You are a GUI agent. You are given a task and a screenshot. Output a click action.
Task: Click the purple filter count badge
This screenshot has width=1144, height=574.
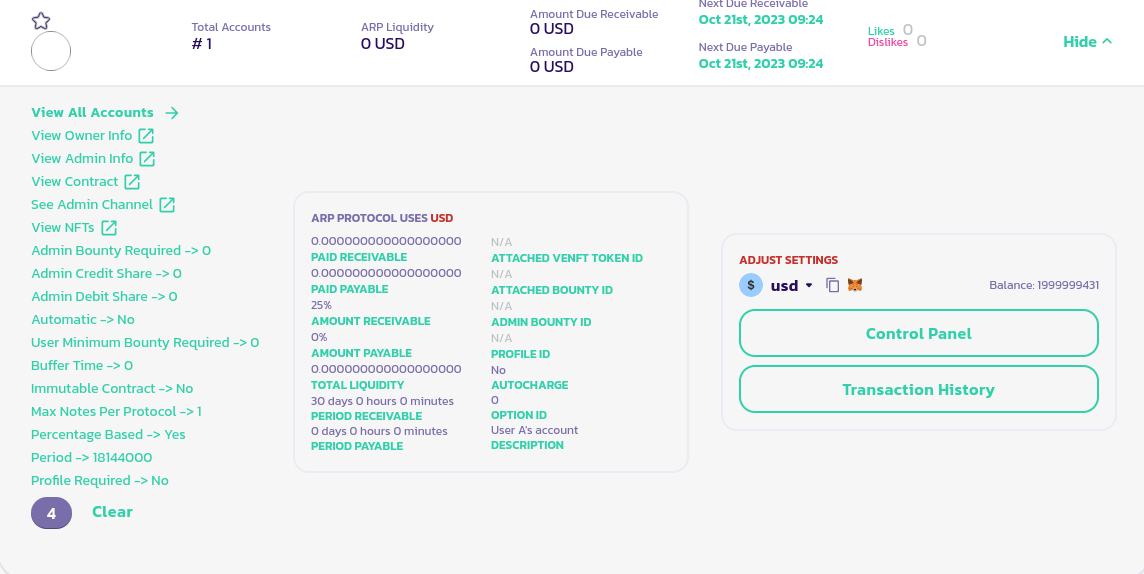click(51, 513)
